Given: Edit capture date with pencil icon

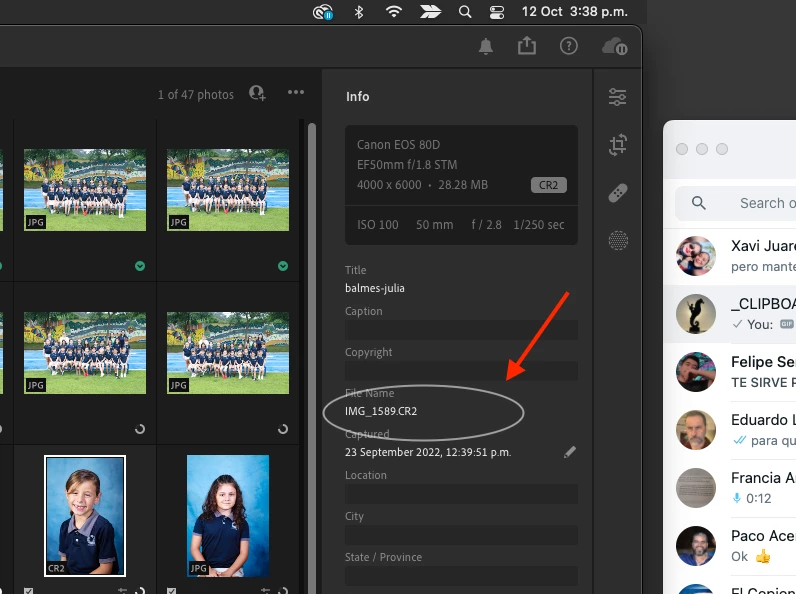Looking at the screenshot, I should coord(570,452).
